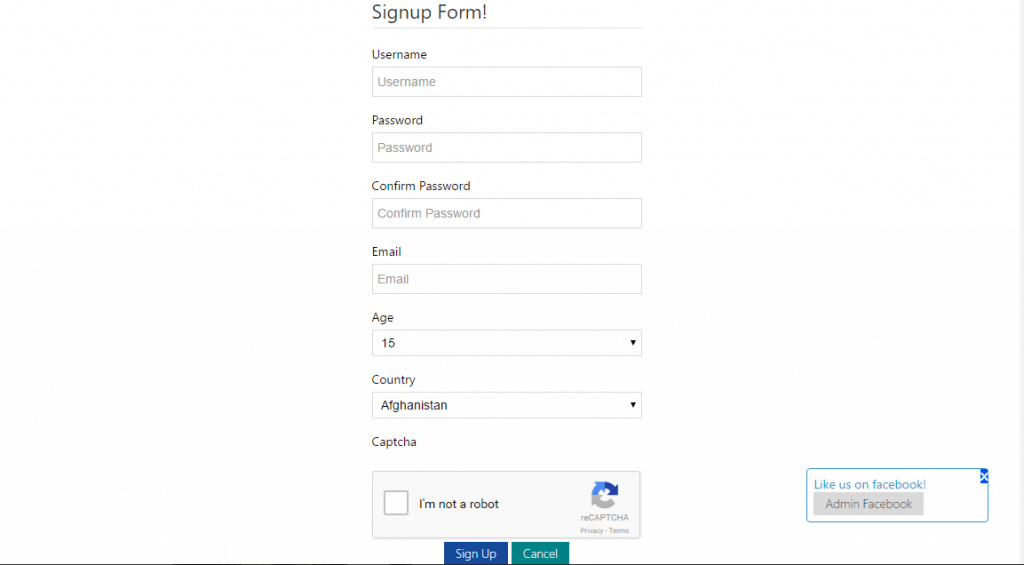Screen dimensions: 1024x565
Task: Focus the Password input field
Action: tap(507, 148)
